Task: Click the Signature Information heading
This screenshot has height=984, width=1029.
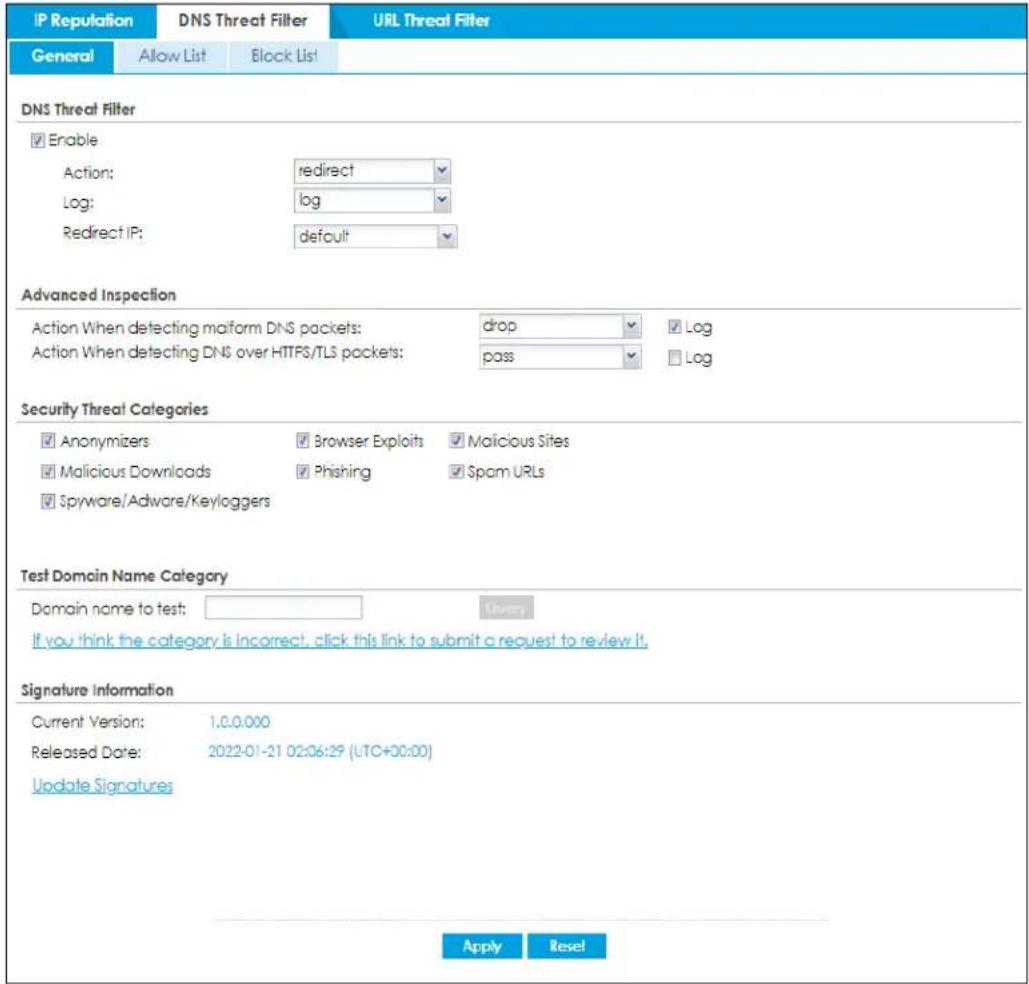Action: click(97, 690)
